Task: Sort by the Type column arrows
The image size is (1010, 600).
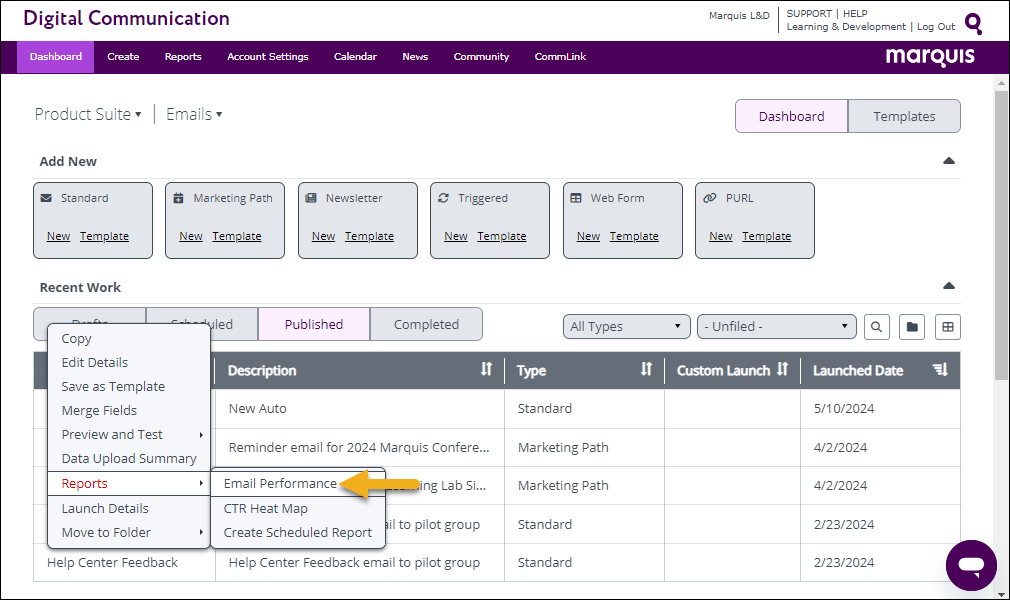Action: [646, 369]
